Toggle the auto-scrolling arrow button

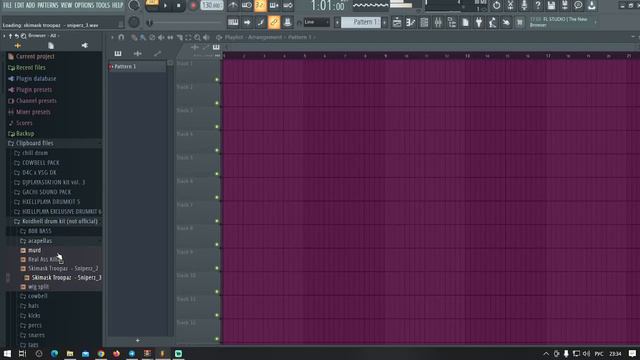click(x=247, y=22)
